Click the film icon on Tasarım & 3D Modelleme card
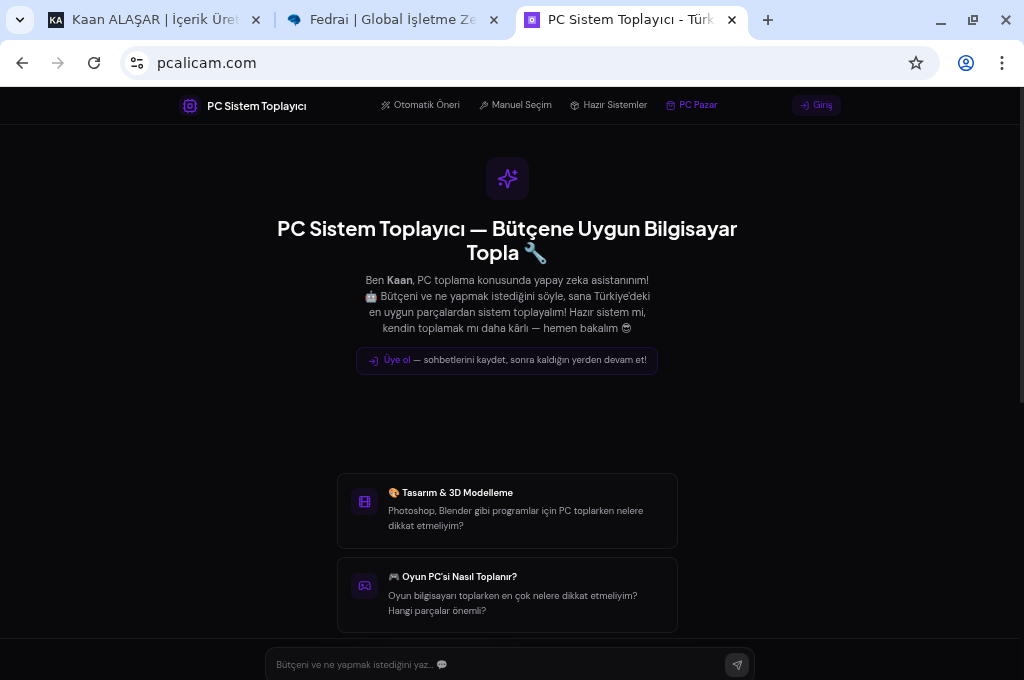Screen dimensions: 1024x680 (x=364, y=501)
